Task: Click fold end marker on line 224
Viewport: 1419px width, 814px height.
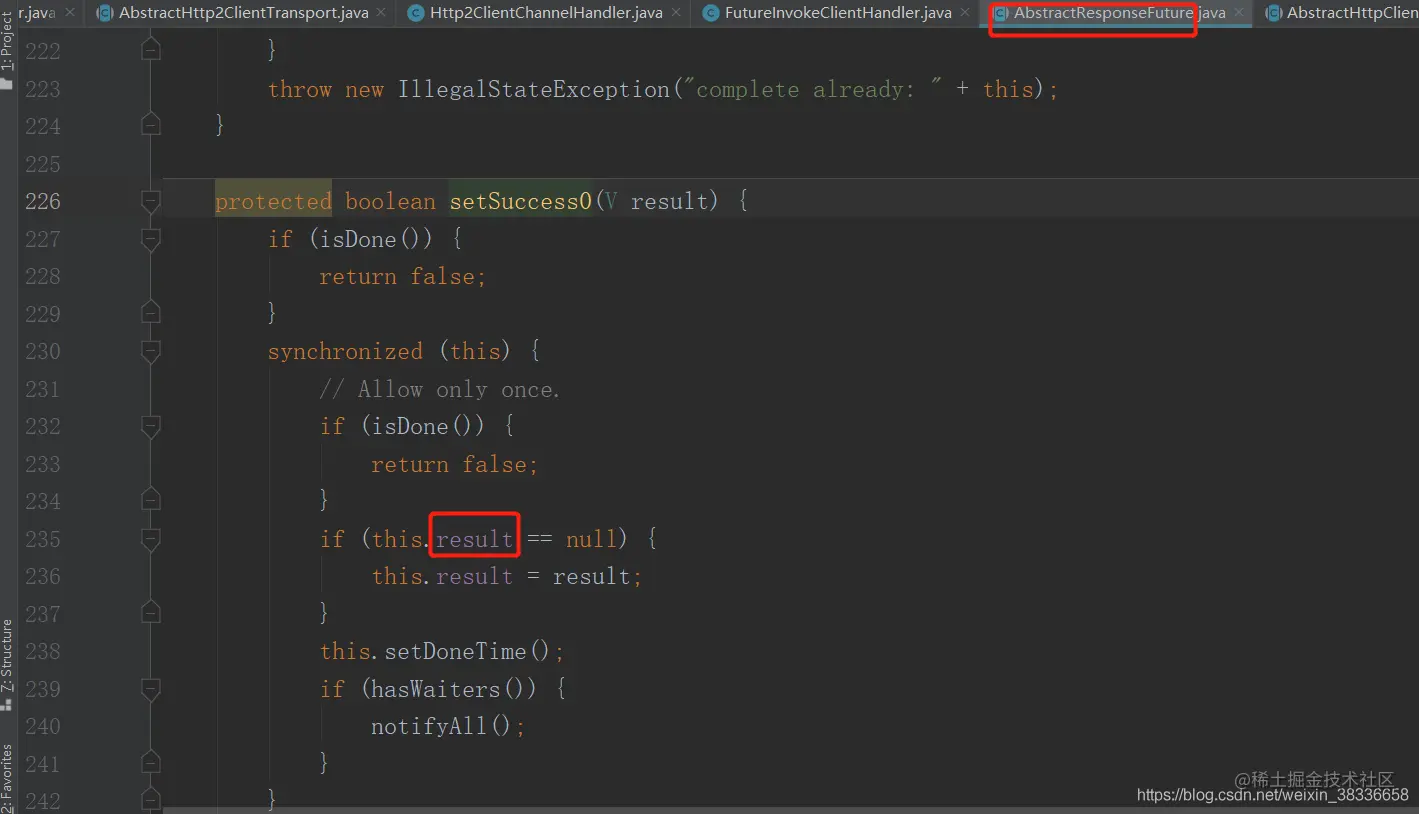Action: [151, 124]
